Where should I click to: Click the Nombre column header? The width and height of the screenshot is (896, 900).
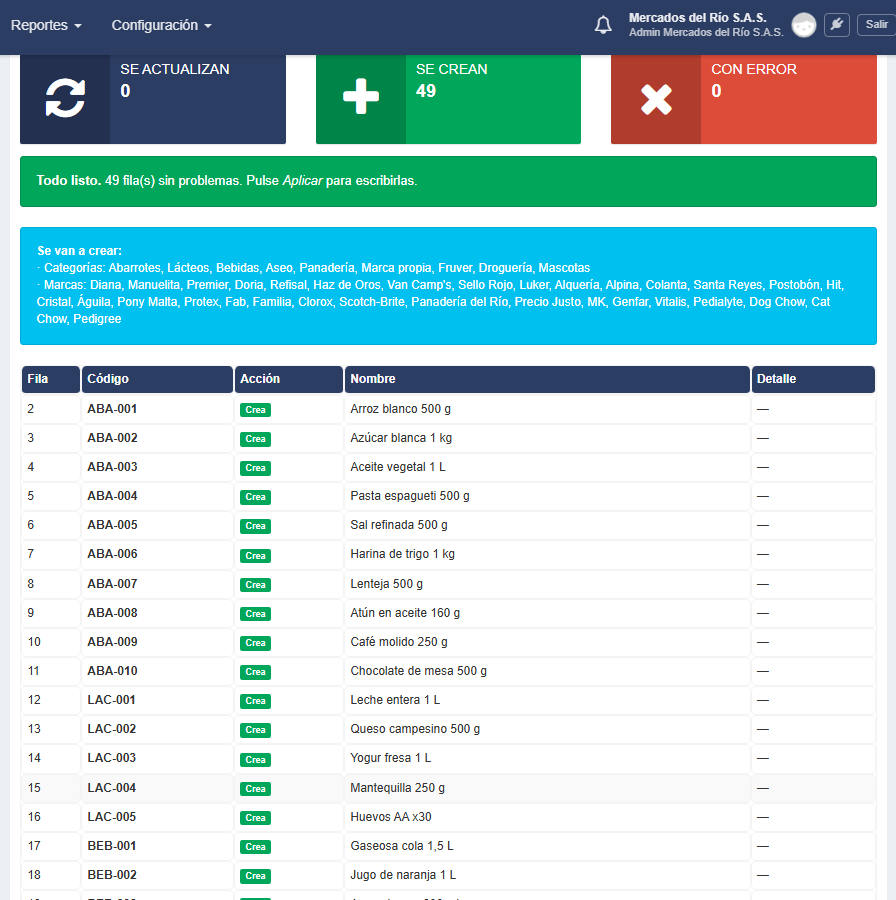click(x=547, y=379)
